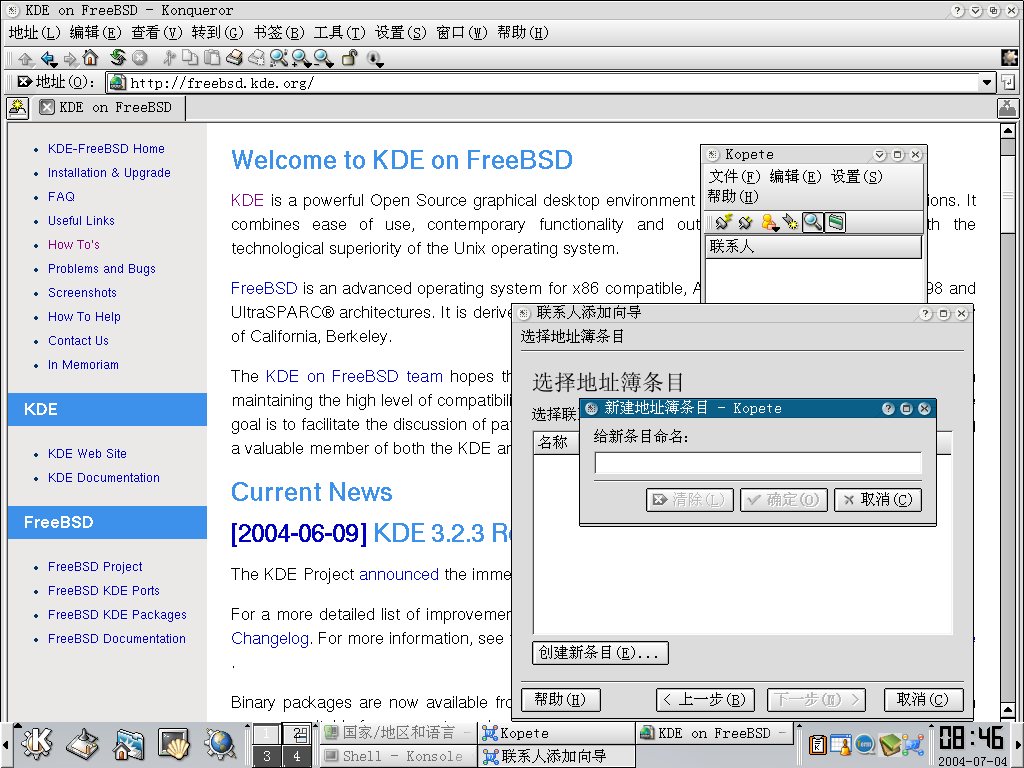Launch the home folder icon on panel
The height and width of the screenshot is (768, 1024).
coord(128,744)
